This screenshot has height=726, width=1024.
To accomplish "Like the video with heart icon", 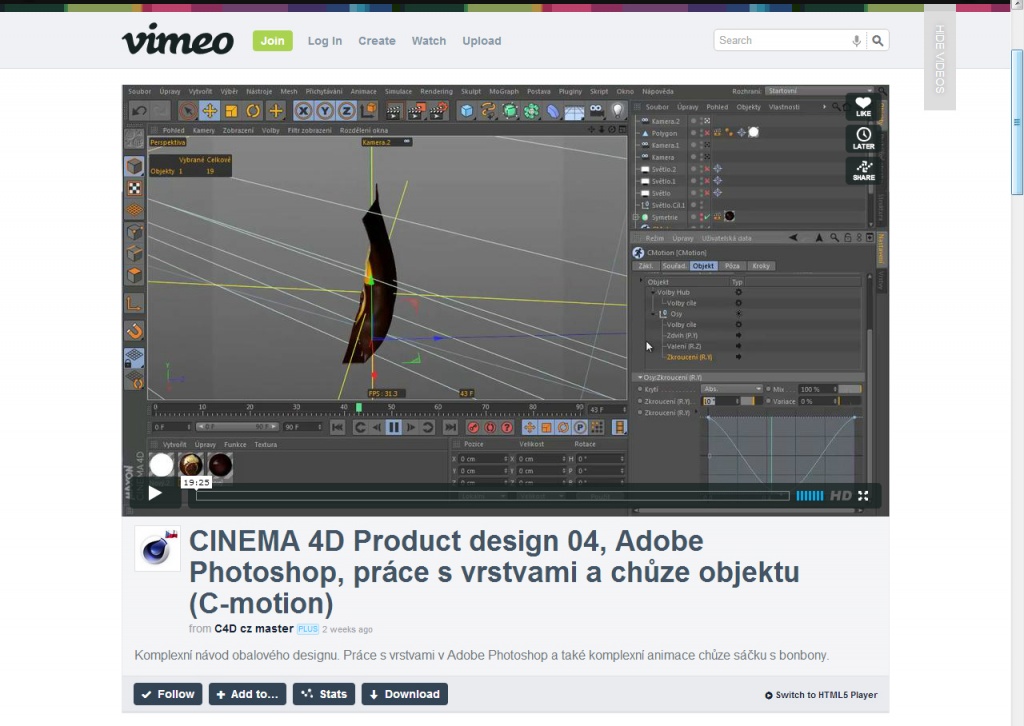I will (x=863, y=108).
